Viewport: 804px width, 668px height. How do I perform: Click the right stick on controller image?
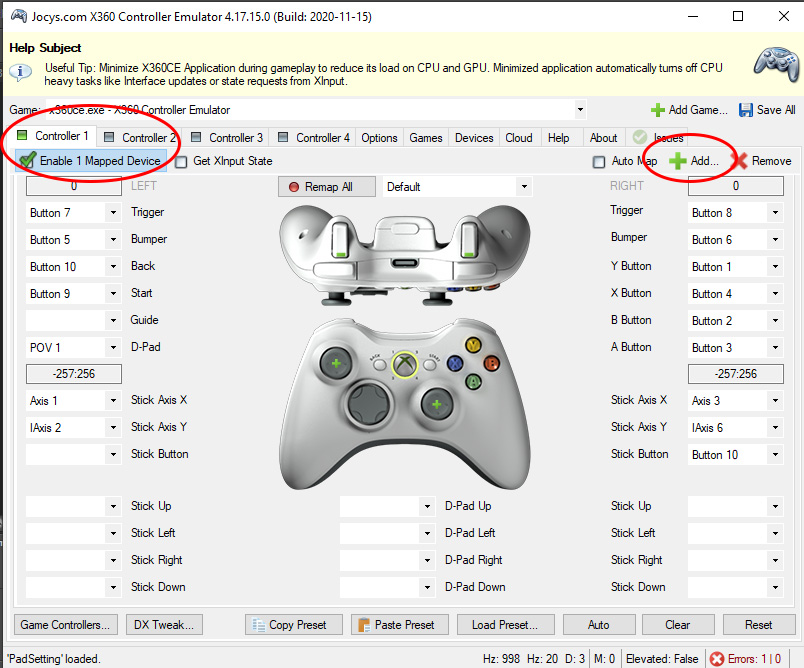click(436, 404)
